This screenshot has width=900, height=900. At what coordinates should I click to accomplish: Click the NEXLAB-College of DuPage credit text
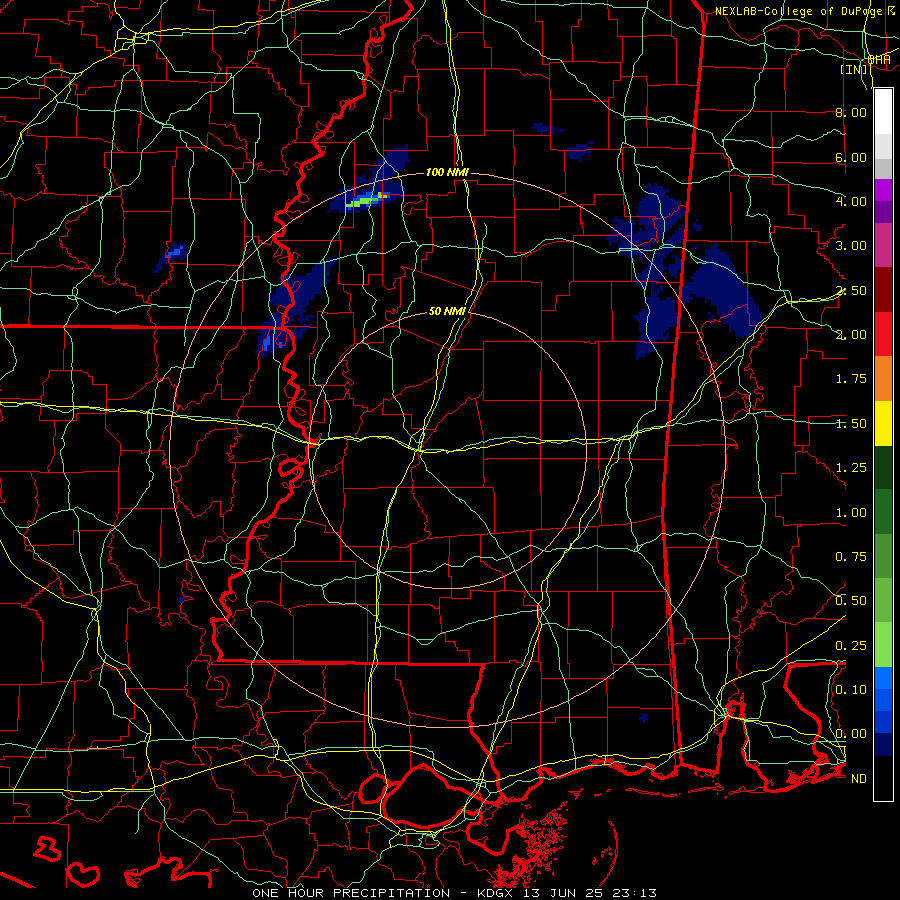click(x=798, y=11)
